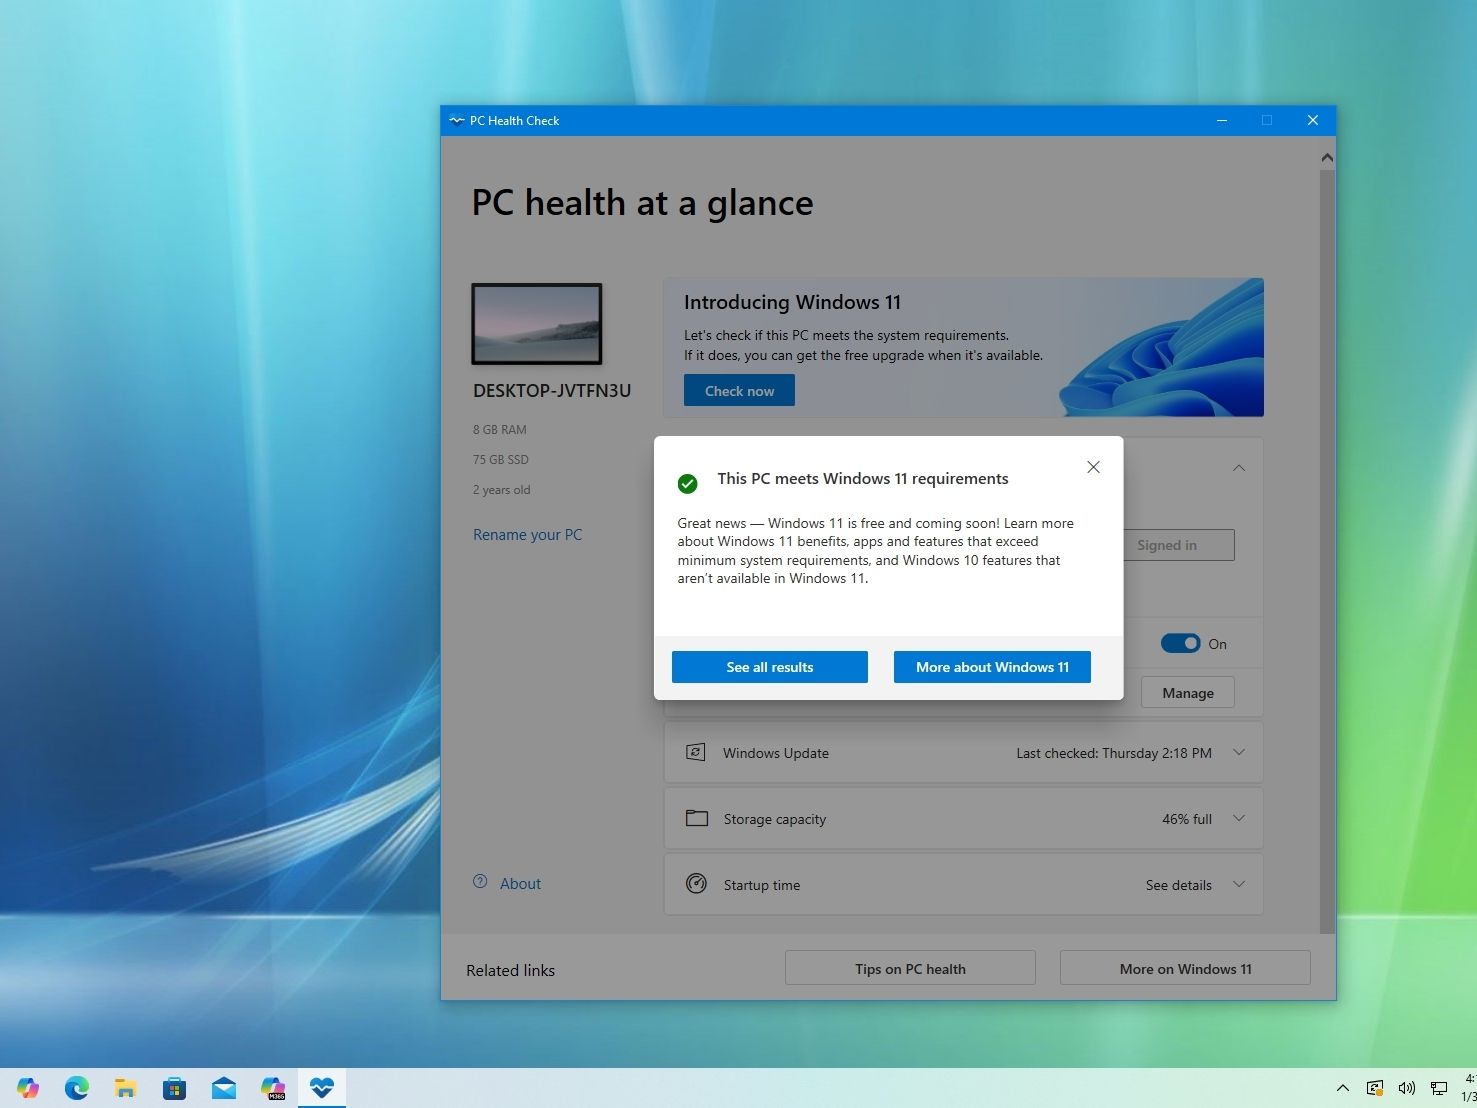Select the device name DESKTOP-JVTFN3U
The width and height of the screenshot is (1477, 1108).
552,391
